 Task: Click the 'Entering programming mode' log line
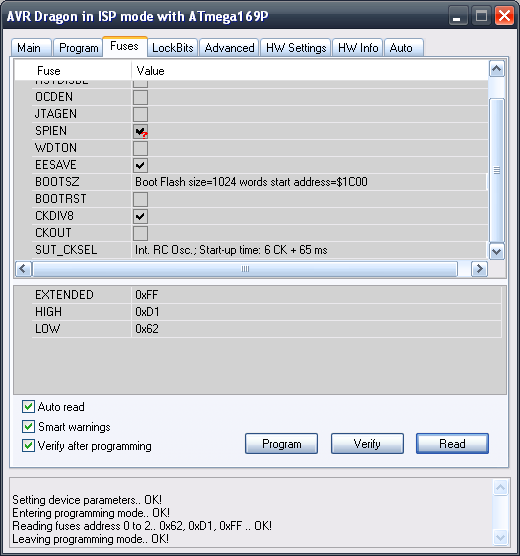pyautogui.click(x=91, y=513)
